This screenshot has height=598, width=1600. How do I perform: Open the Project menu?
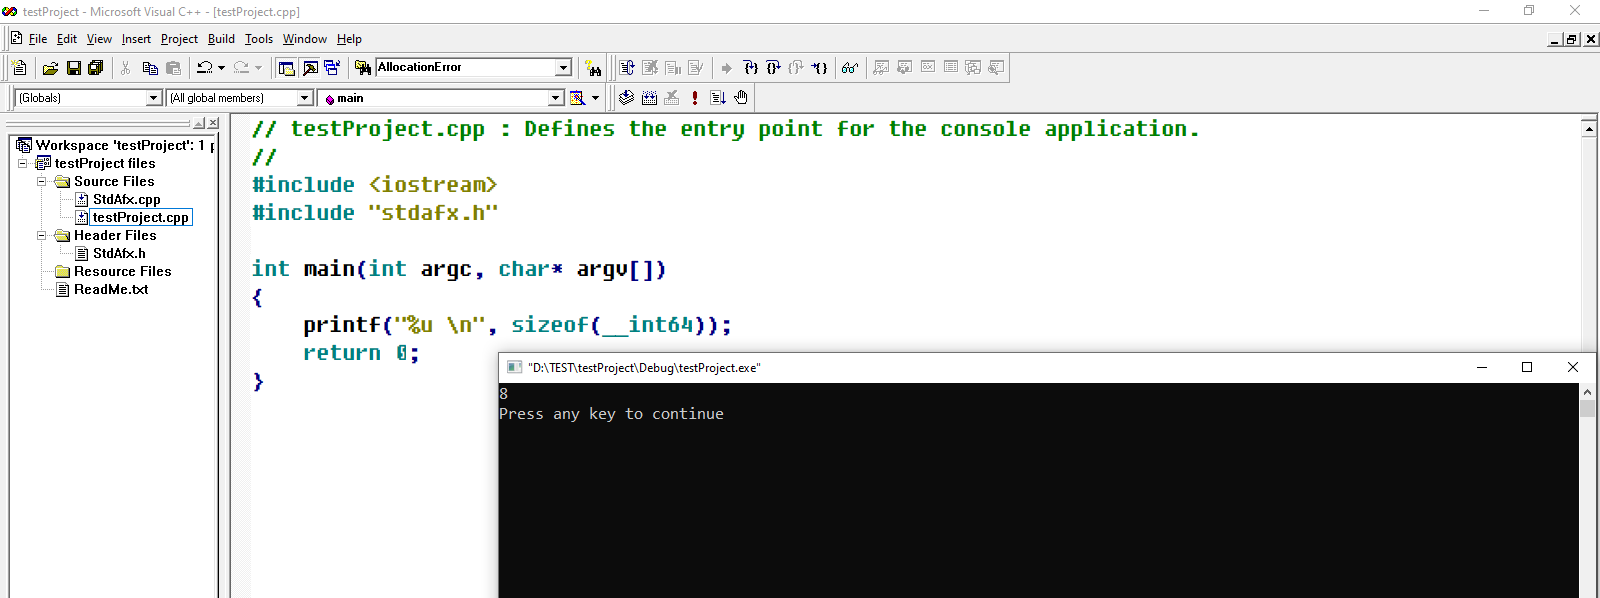tap(179, 39)
